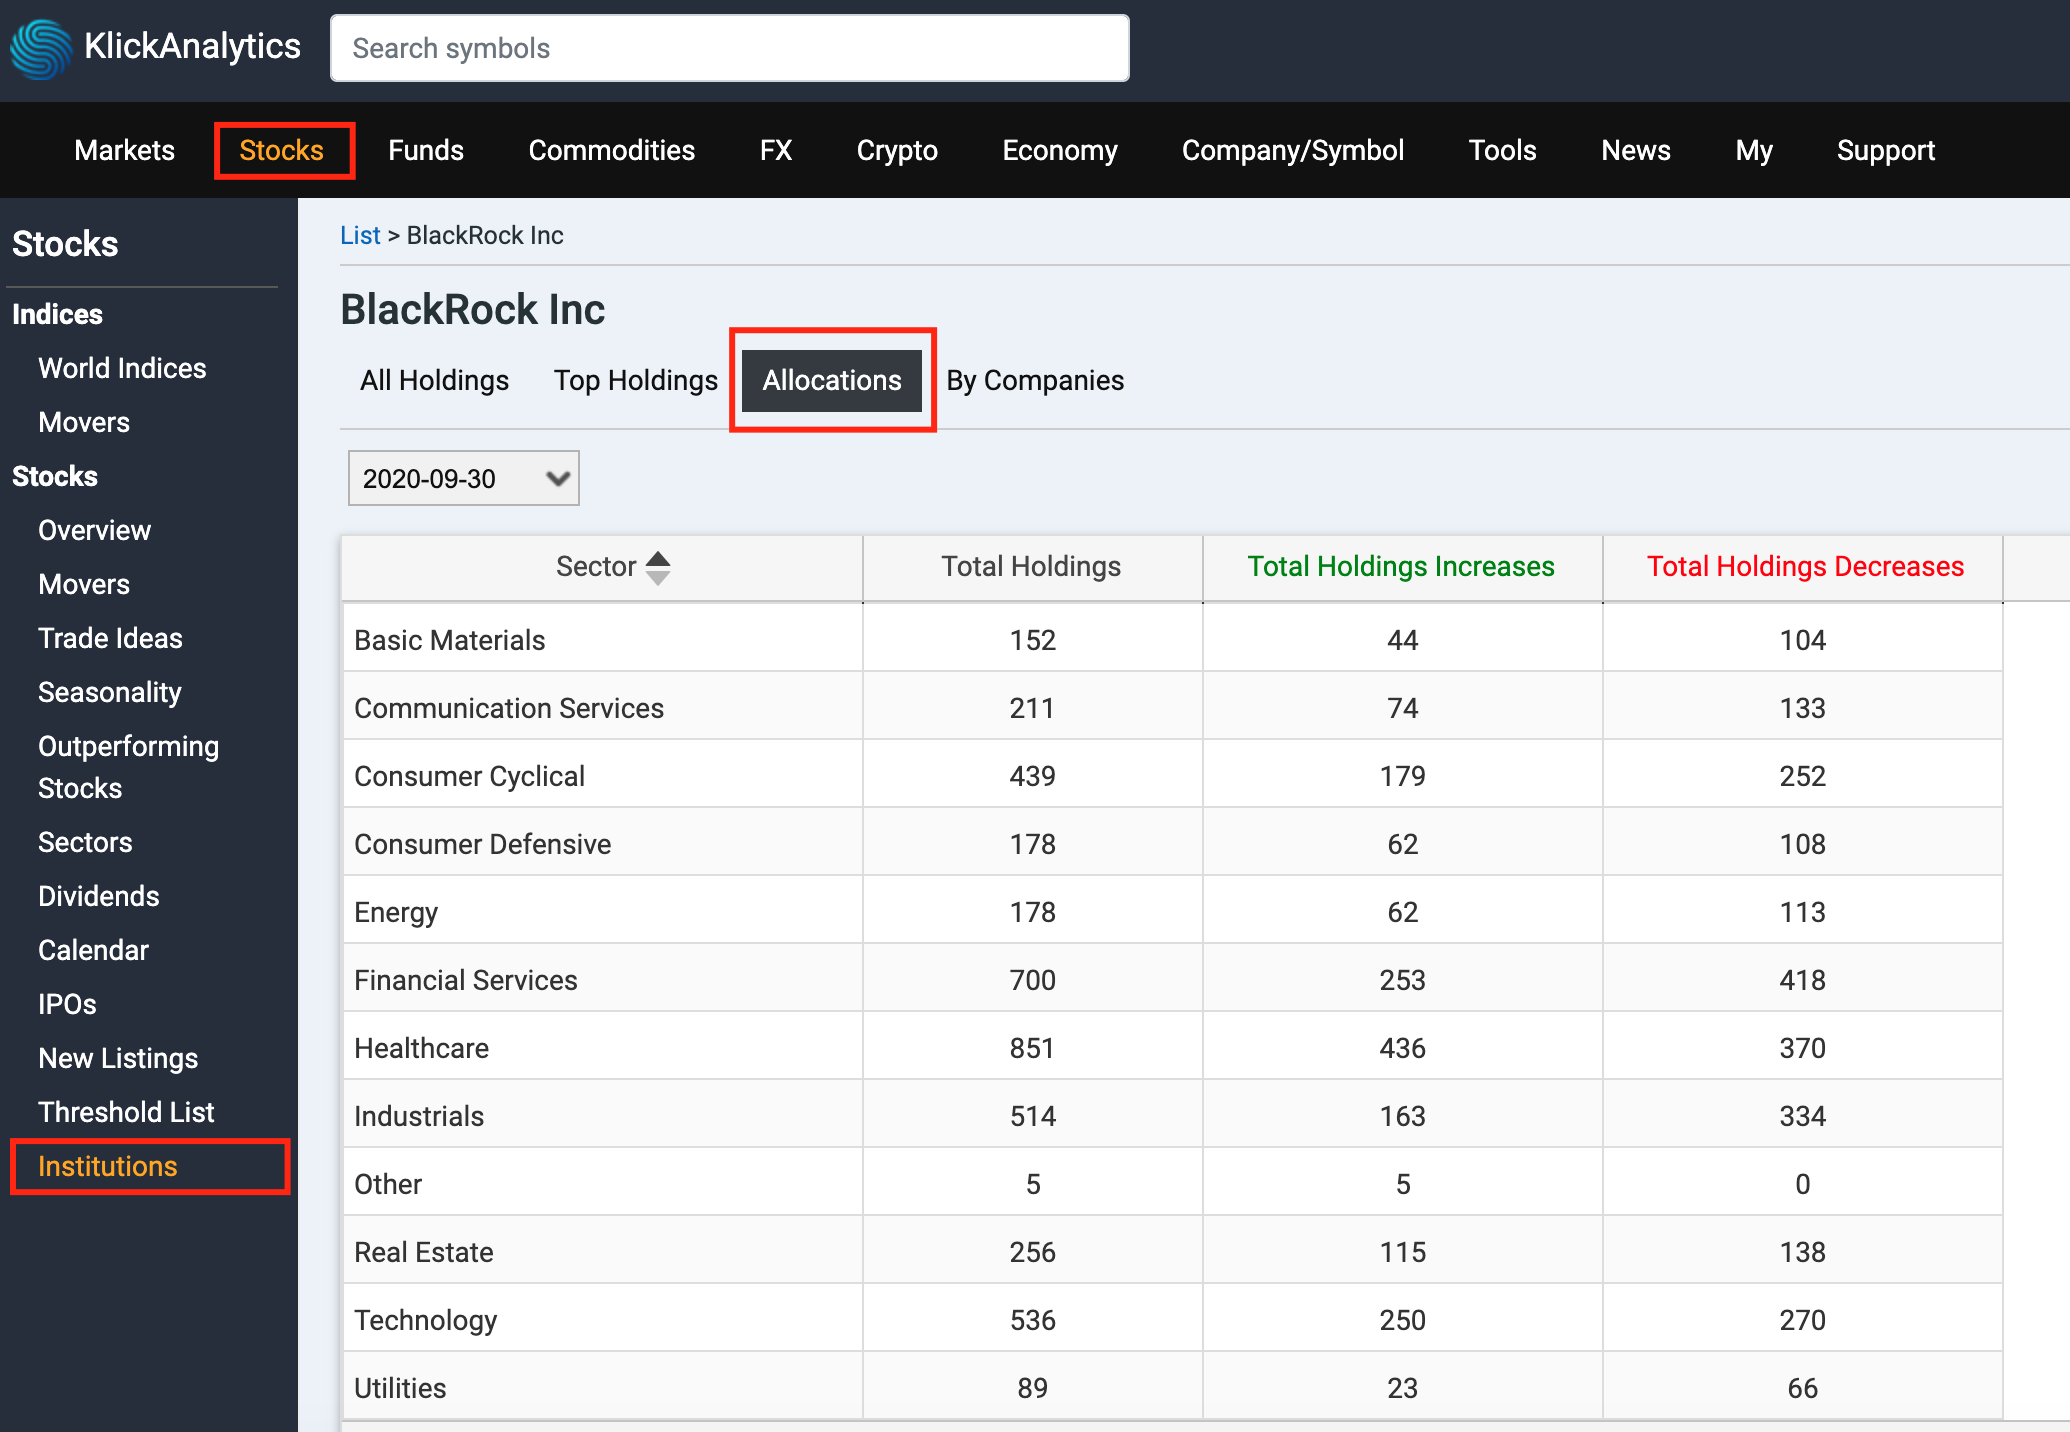Image resolution: width=2070 pixels, height=1432 pixels.
Task: Open Movers under Stocks section
Action: (x=84, y=584)
